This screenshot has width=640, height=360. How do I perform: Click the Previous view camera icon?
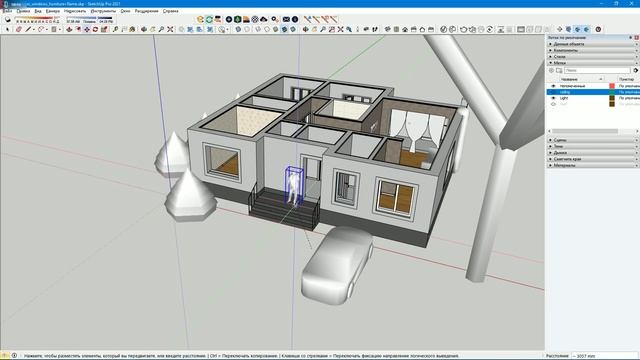pyautogui.click(x=349, y=29)
